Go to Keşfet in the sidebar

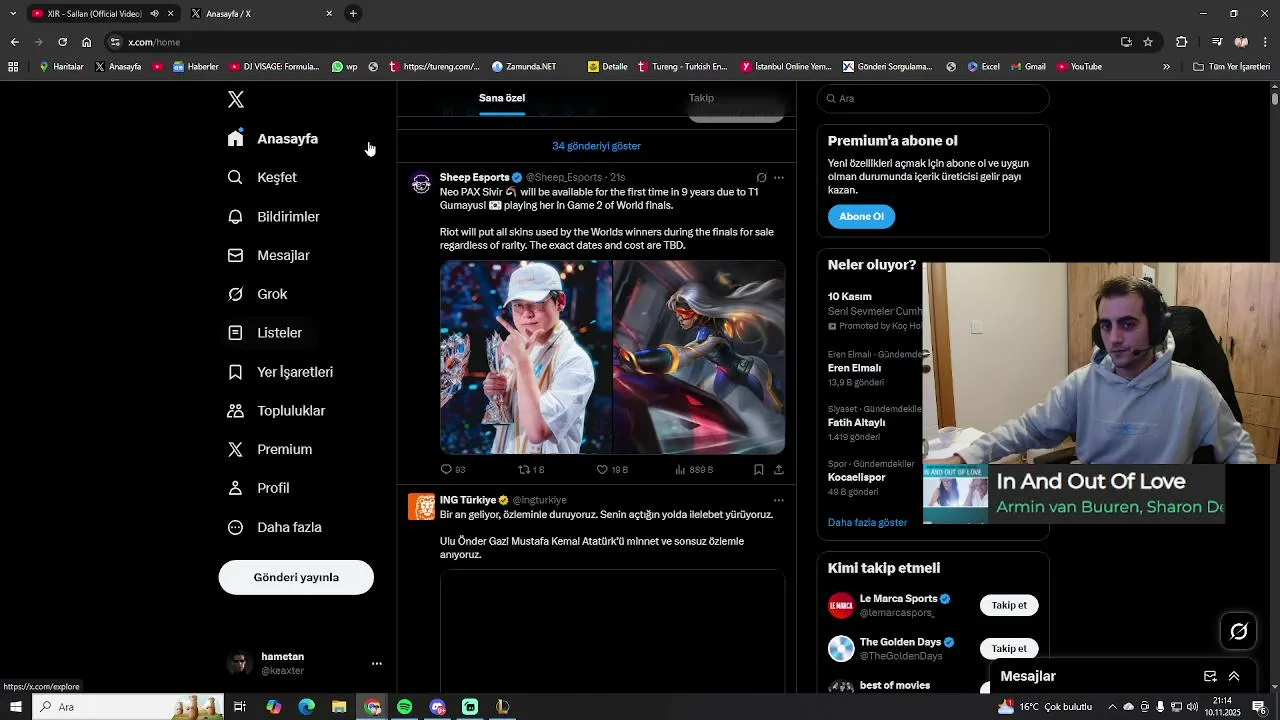(x=263, y=177)
